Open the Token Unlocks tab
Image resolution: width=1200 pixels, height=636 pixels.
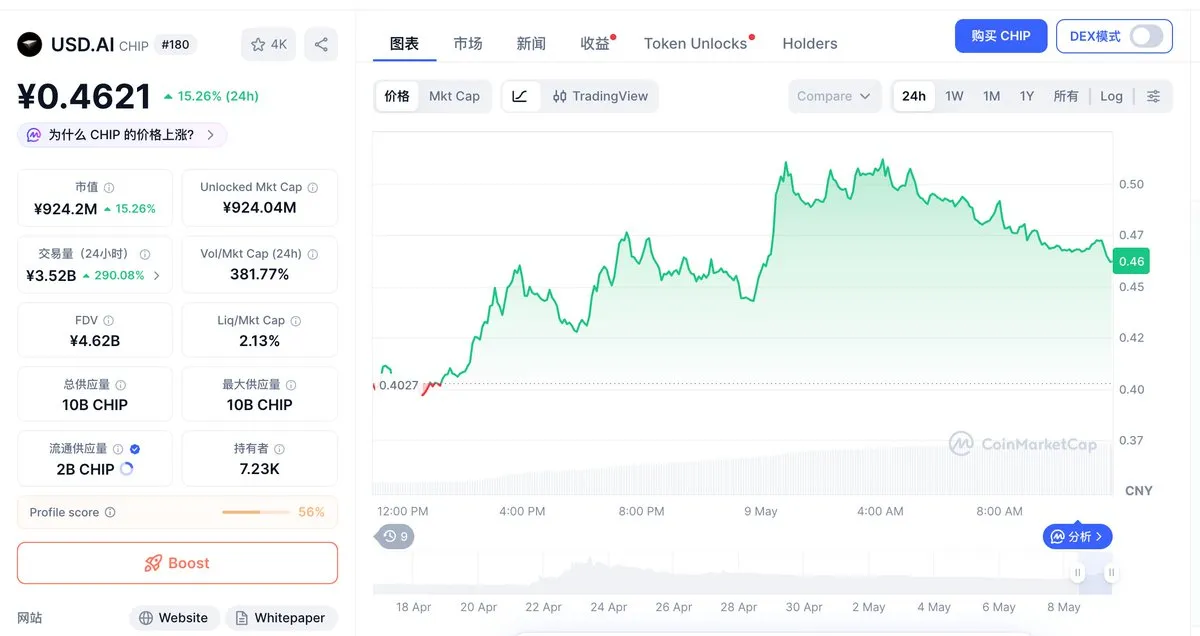[696, 43]
